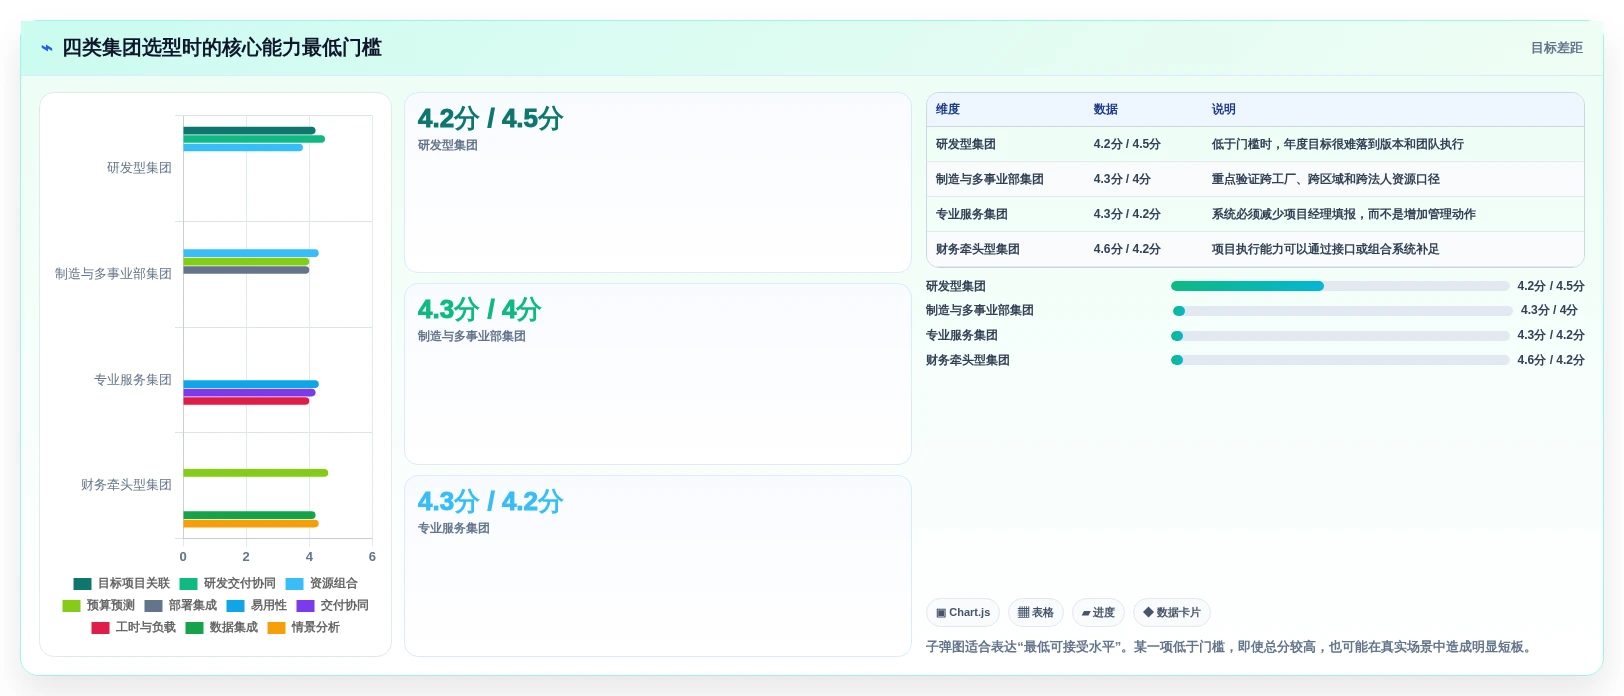Click the blue icon beside the panel title
This screenshot has height=696, width=1624.
(46, 48)
